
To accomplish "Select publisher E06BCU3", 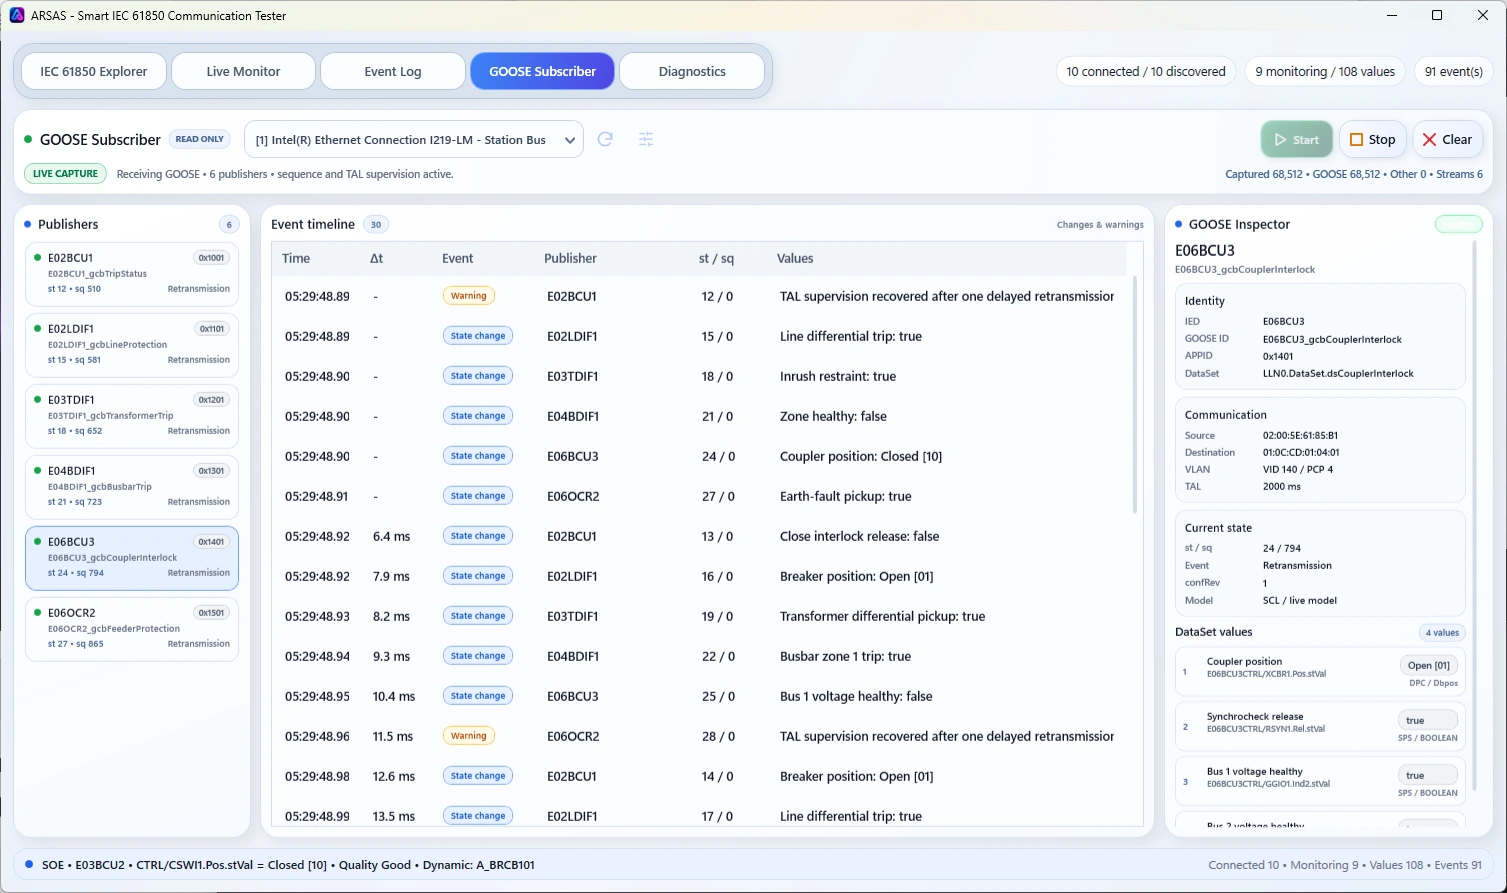I will coord(132,558).
